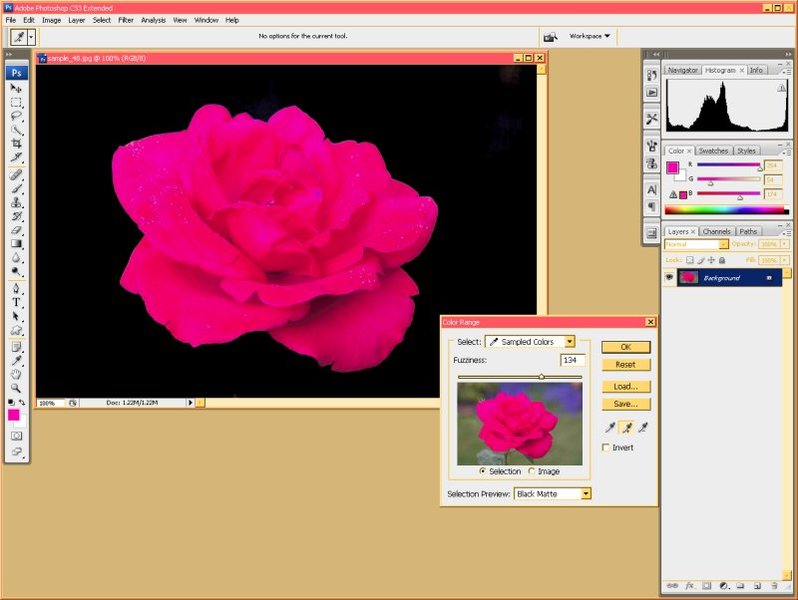Select the Lasso tool
The image size is (798, 600).
(17, 115)
